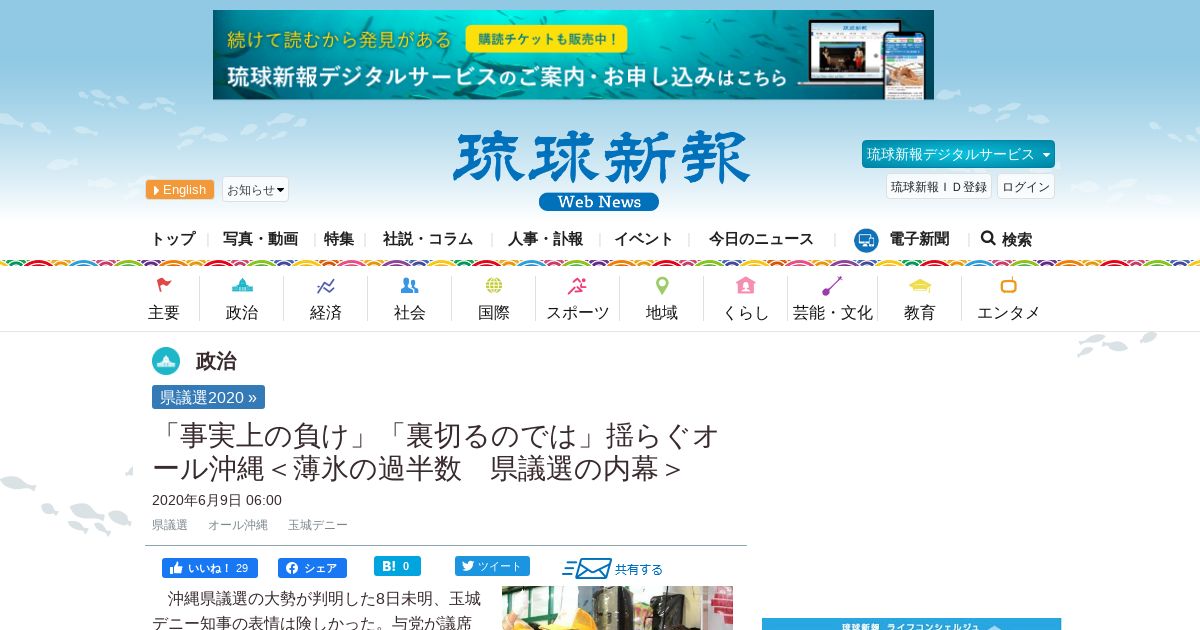This screenshot has height=630, width=1200.
Task: Open the 主要 category flag icon
Action: pyautogui.click(x=164, y=286)
